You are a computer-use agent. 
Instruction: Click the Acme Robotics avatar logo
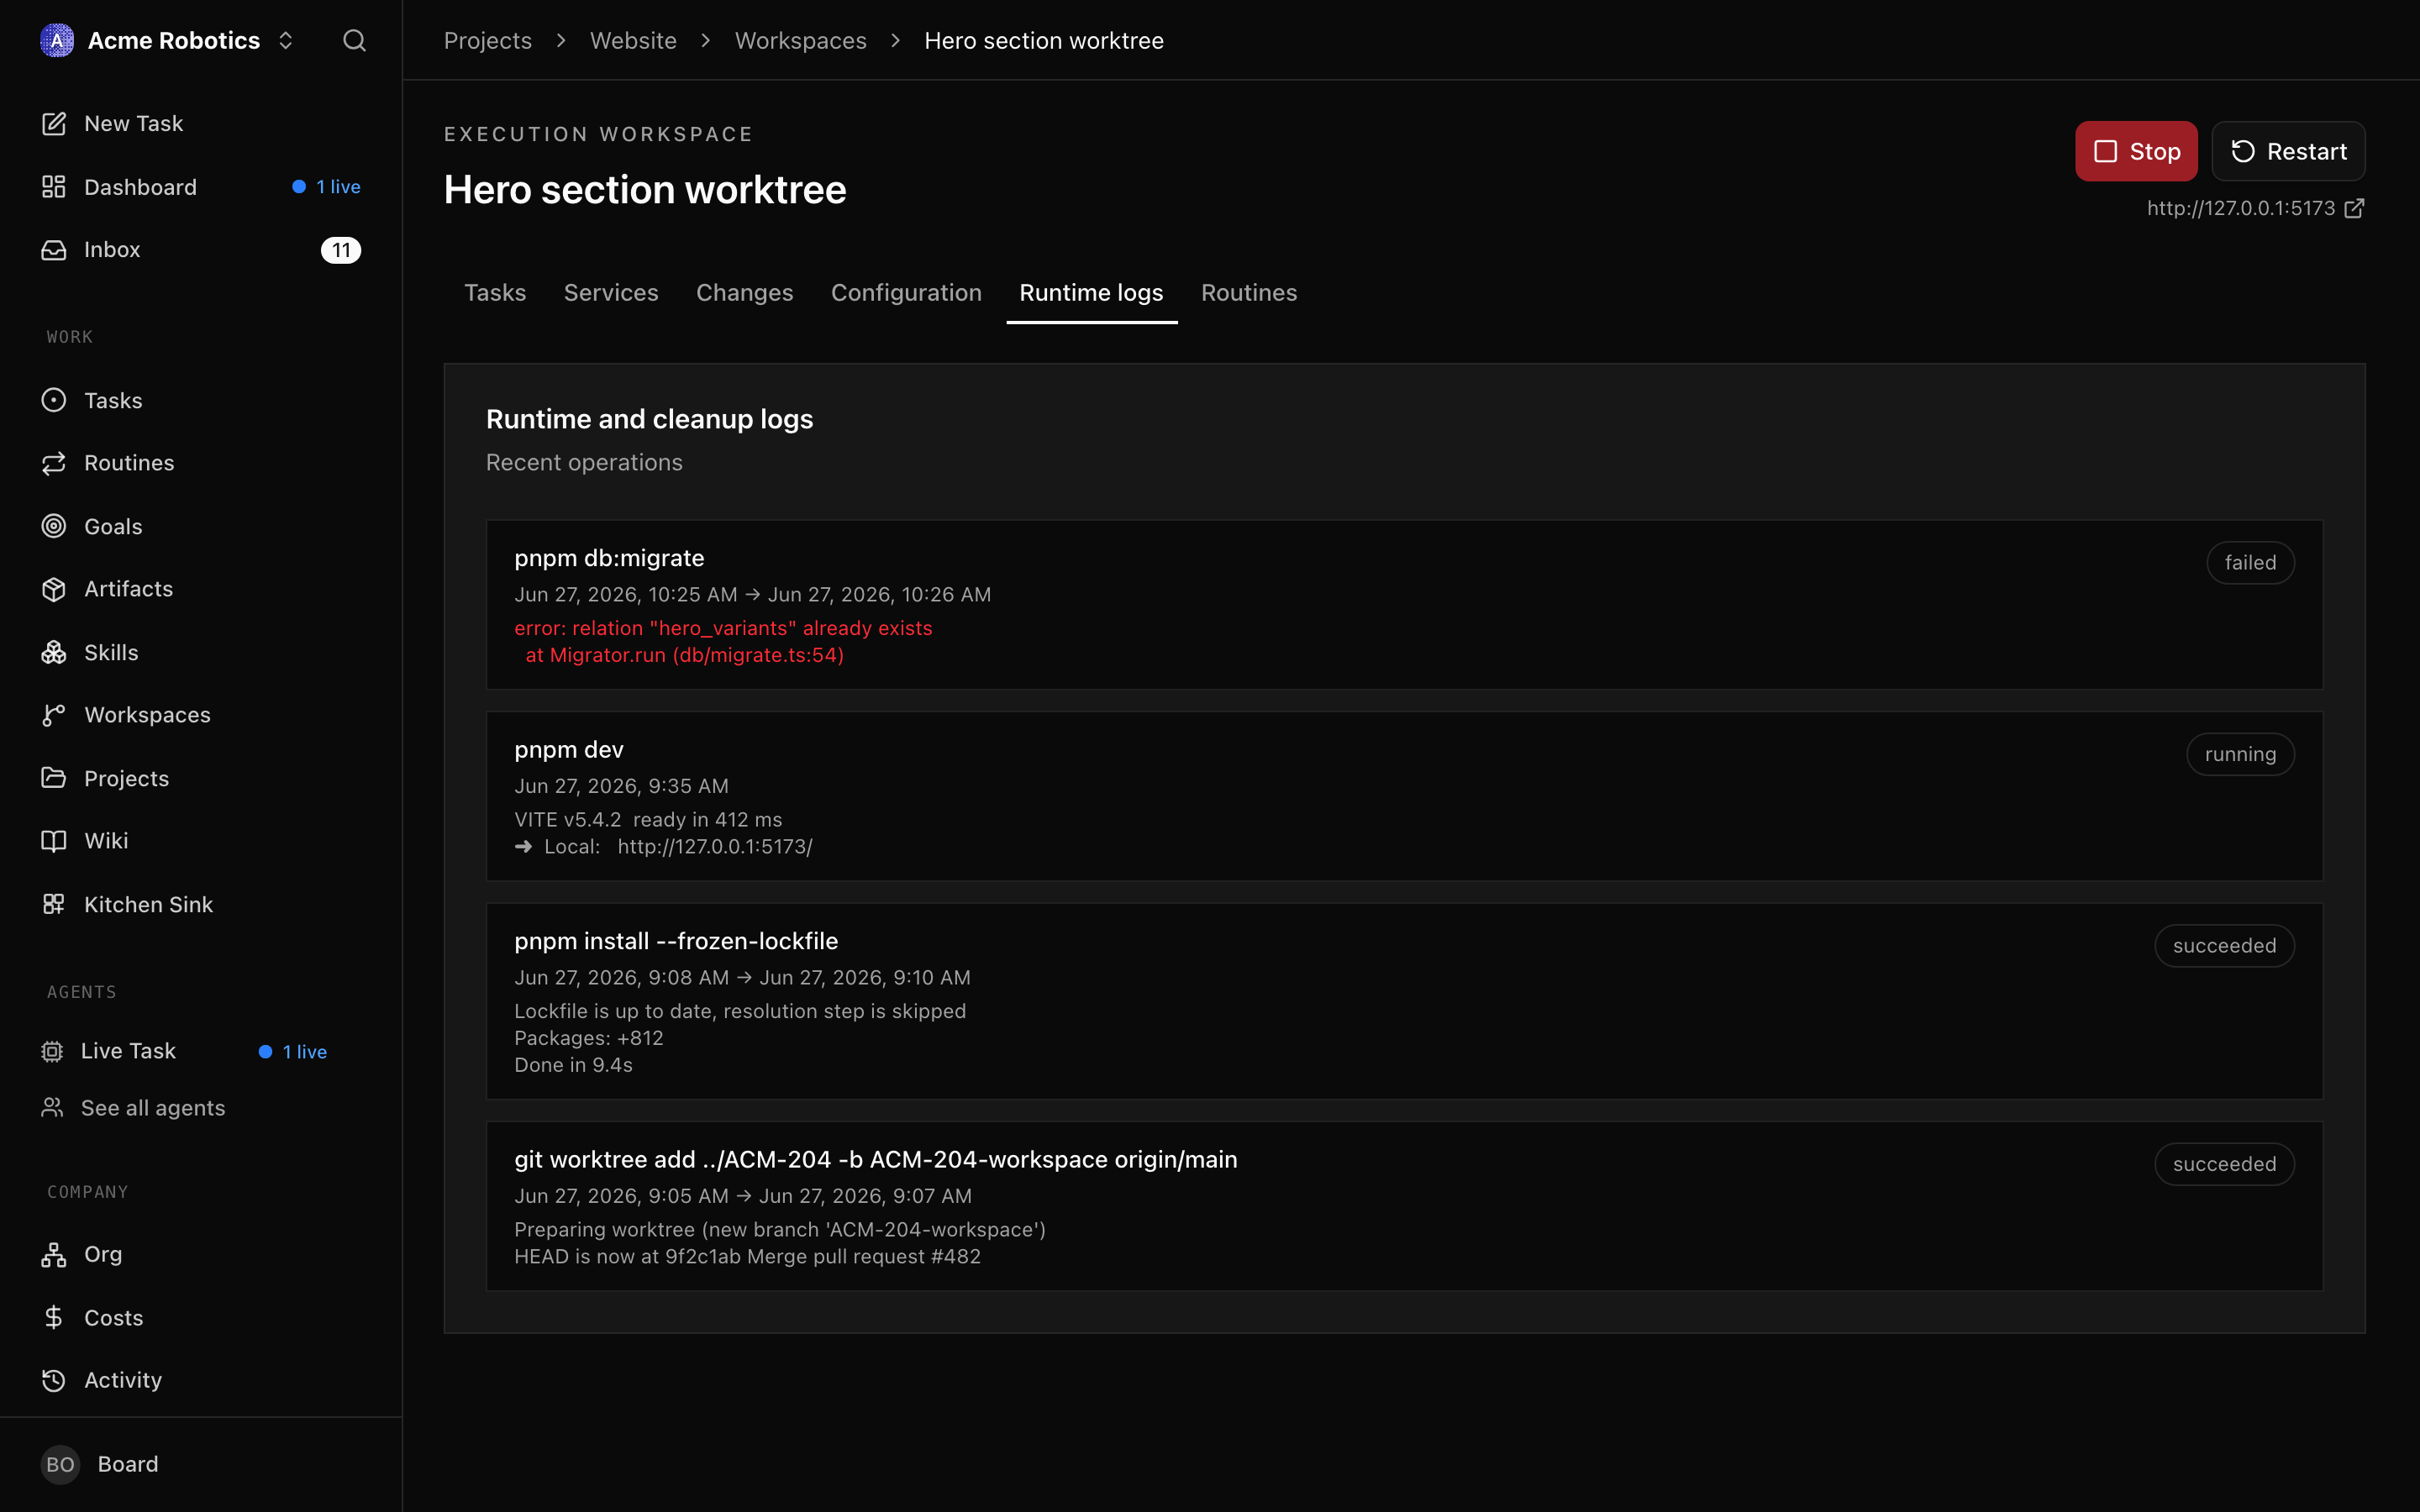click(57, 41)
